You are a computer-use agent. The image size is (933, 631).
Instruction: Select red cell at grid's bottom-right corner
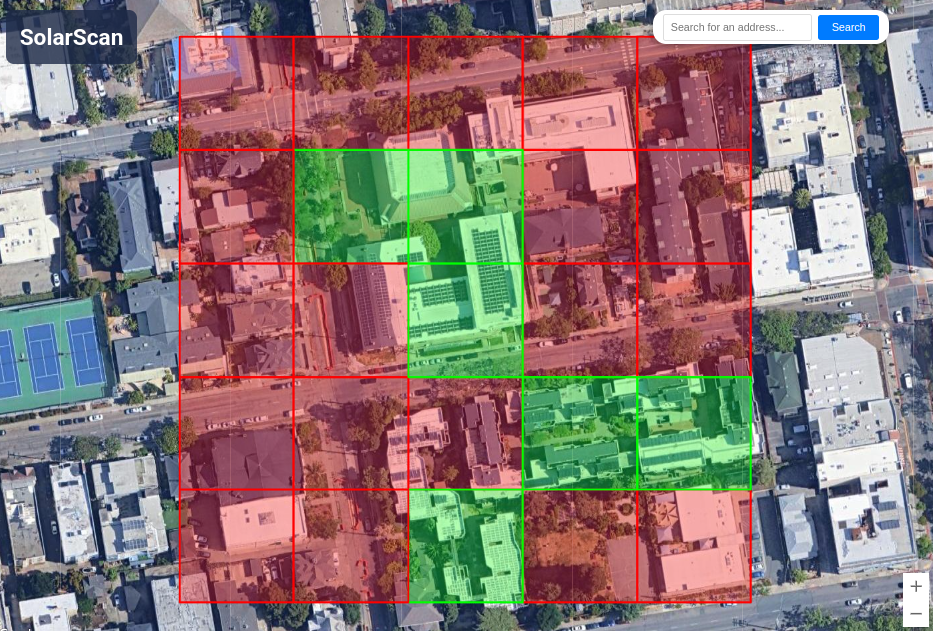point(694,546)
